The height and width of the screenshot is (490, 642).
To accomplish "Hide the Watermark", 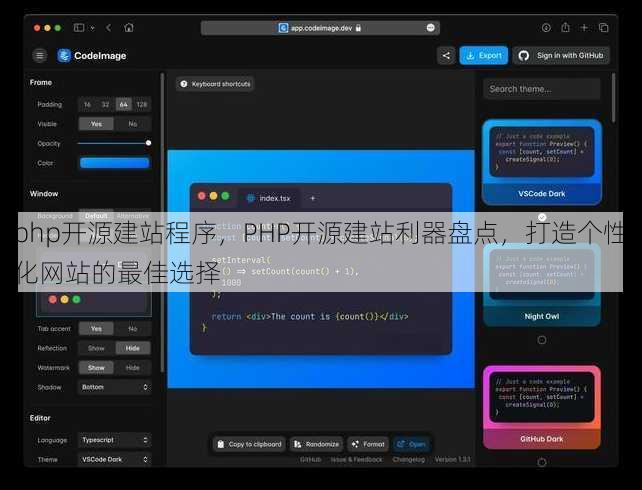I will (x=133, y=368).
